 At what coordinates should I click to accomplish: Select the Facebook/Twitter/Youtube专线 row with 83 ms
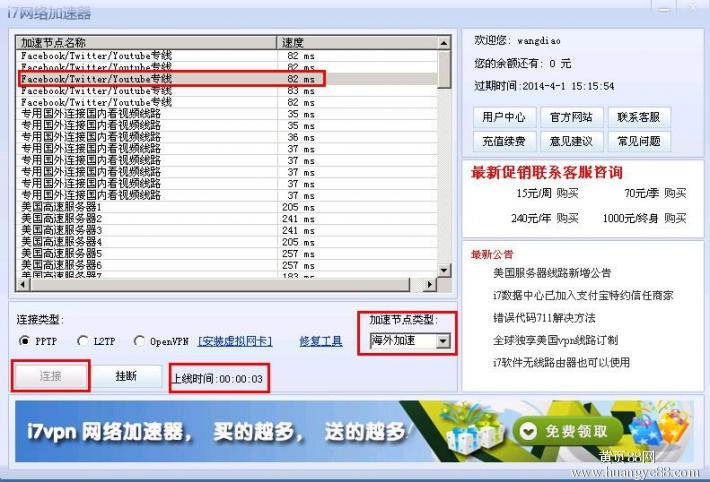[x=227, y=91]
